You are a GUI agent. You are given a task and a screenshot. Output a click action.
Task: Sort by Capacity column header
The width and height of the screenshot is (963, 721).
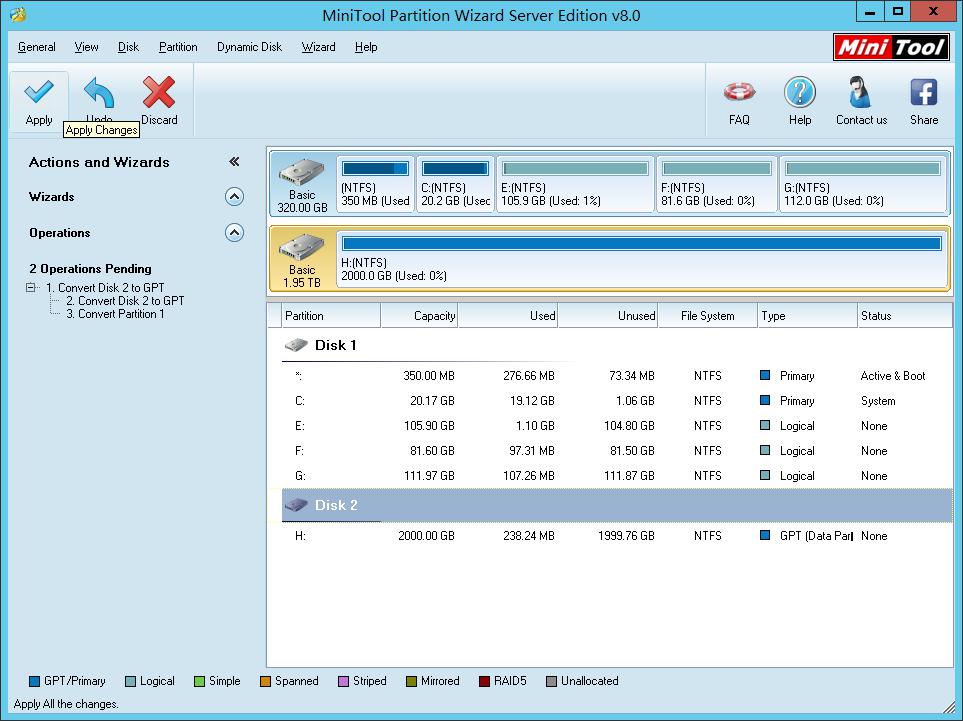(x=419, y=316)
